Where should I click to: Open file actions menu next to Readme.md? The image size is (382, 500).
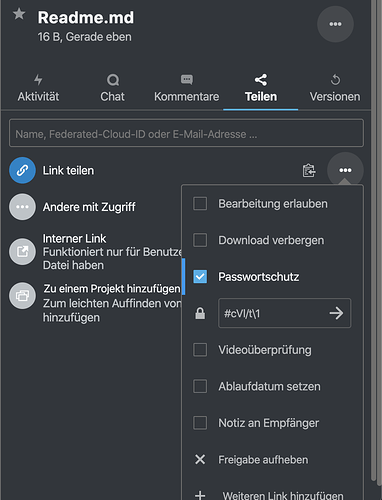click(335, 24)
